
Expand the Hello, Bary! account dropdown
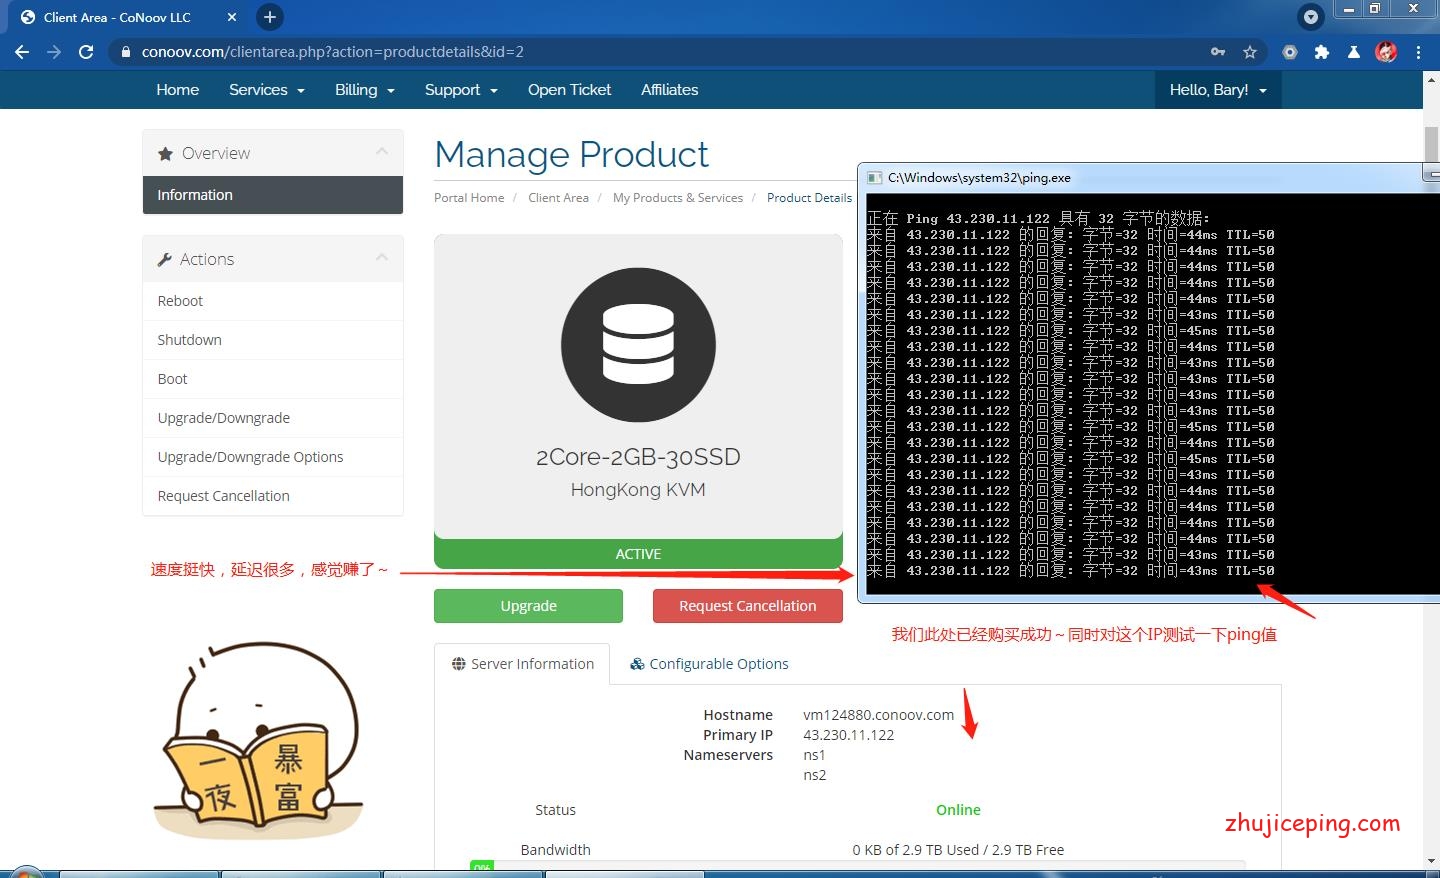[1218, 90]
